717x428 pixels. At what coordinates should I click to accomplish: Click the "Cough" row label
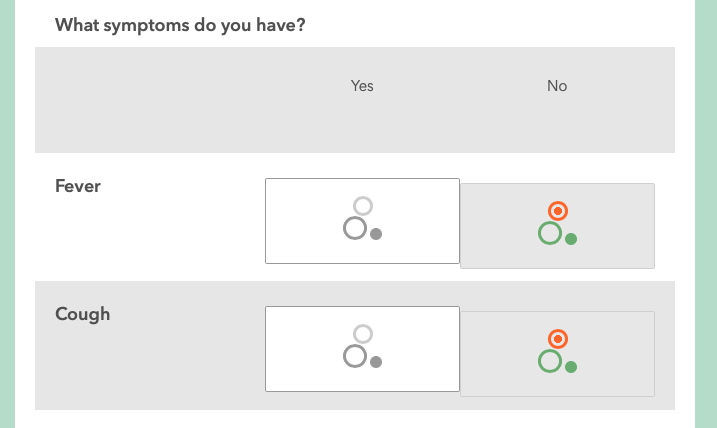[x=82, y=314]
